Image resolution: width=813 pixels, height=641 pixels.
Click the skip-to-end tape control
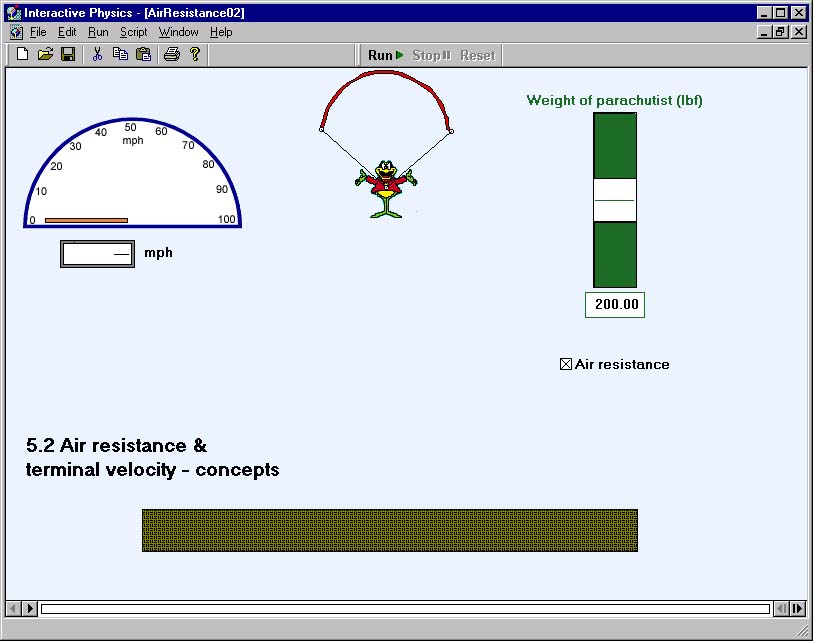tap(797, 608)
